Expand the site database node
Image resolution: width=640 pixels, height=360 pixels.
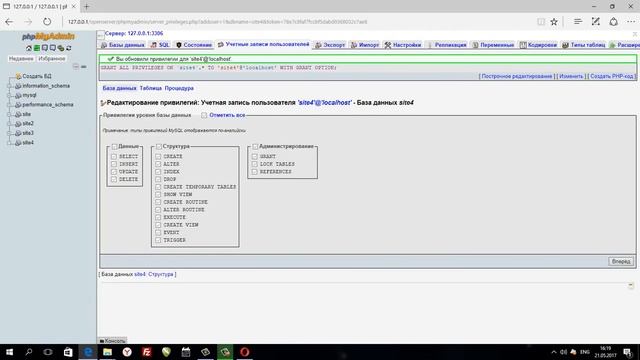9,114
